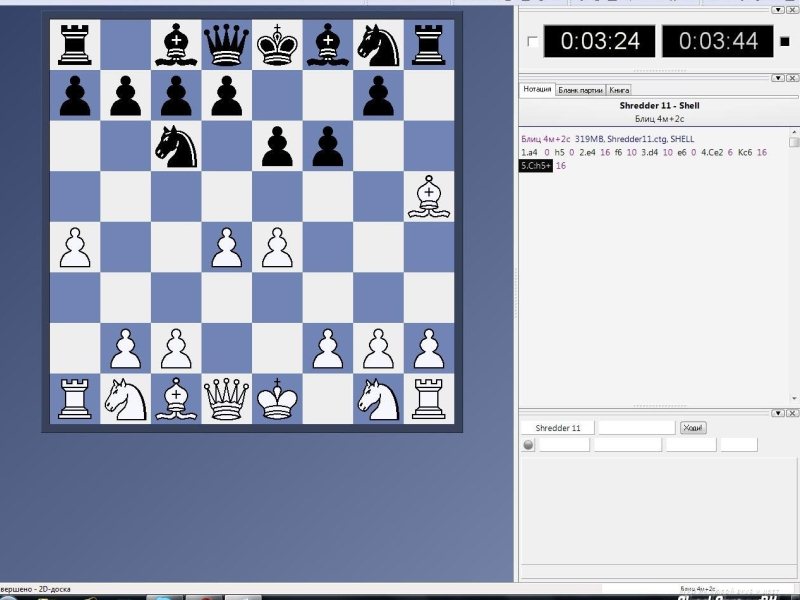The width and height of the screenshot is (800, 600).
Task: Pick the black knight on c6
Action: click(x=175, y=146)
